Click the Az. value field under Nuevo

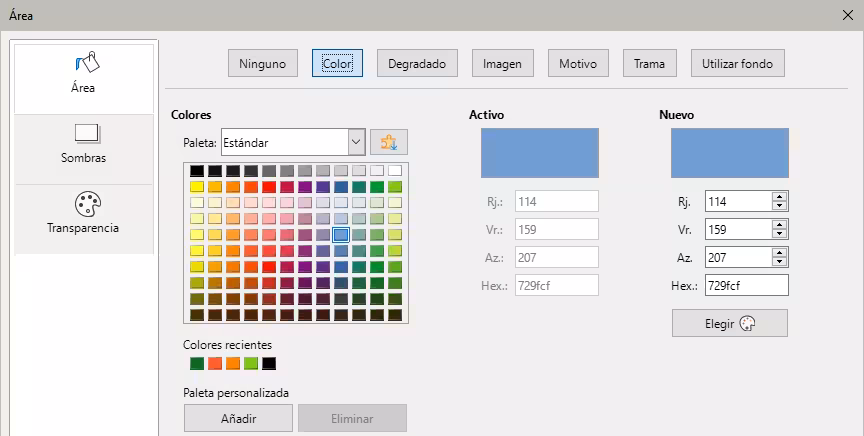point(738,257)
